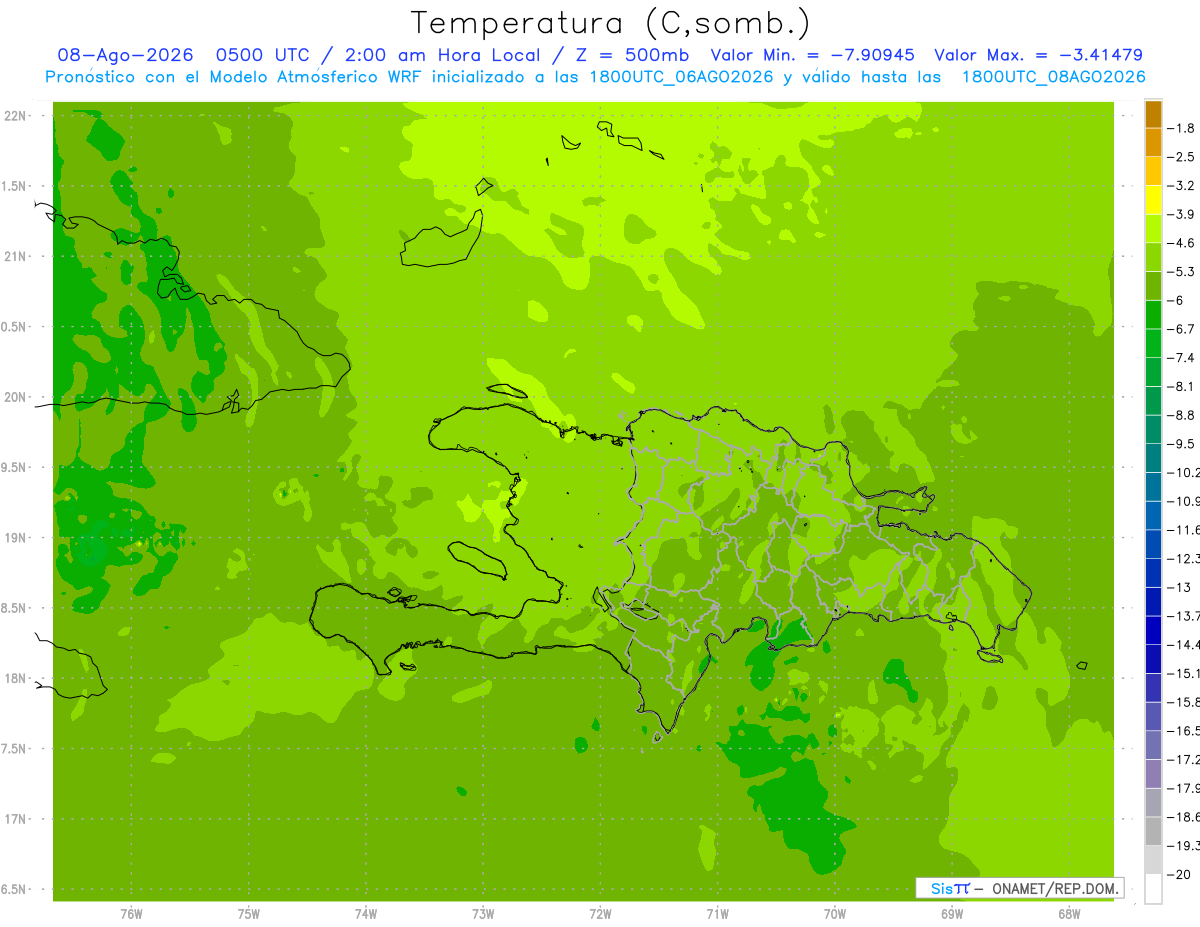Pick the purple swatch between -17.2 and -17.9
1200x927 pixels.
[1153, 774]
